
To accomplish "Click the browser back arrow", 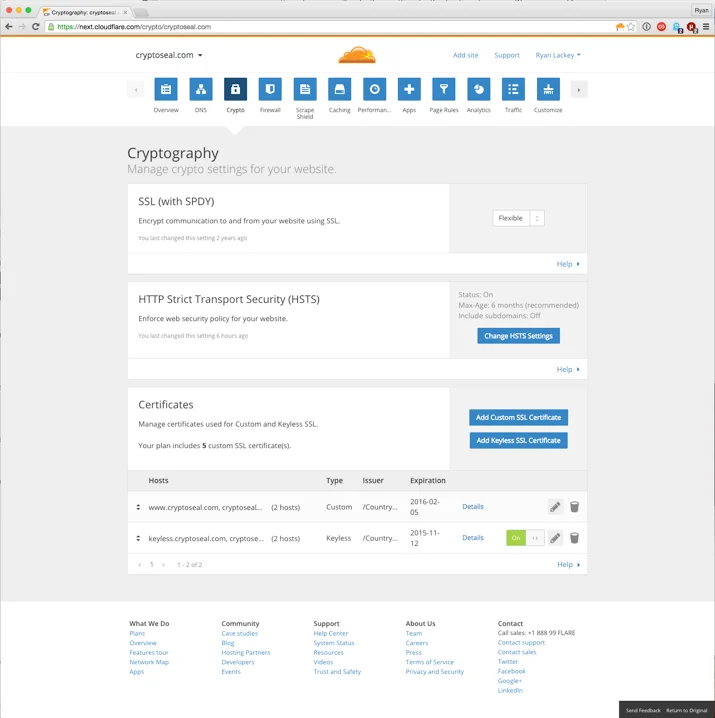I will coord(9,27).
